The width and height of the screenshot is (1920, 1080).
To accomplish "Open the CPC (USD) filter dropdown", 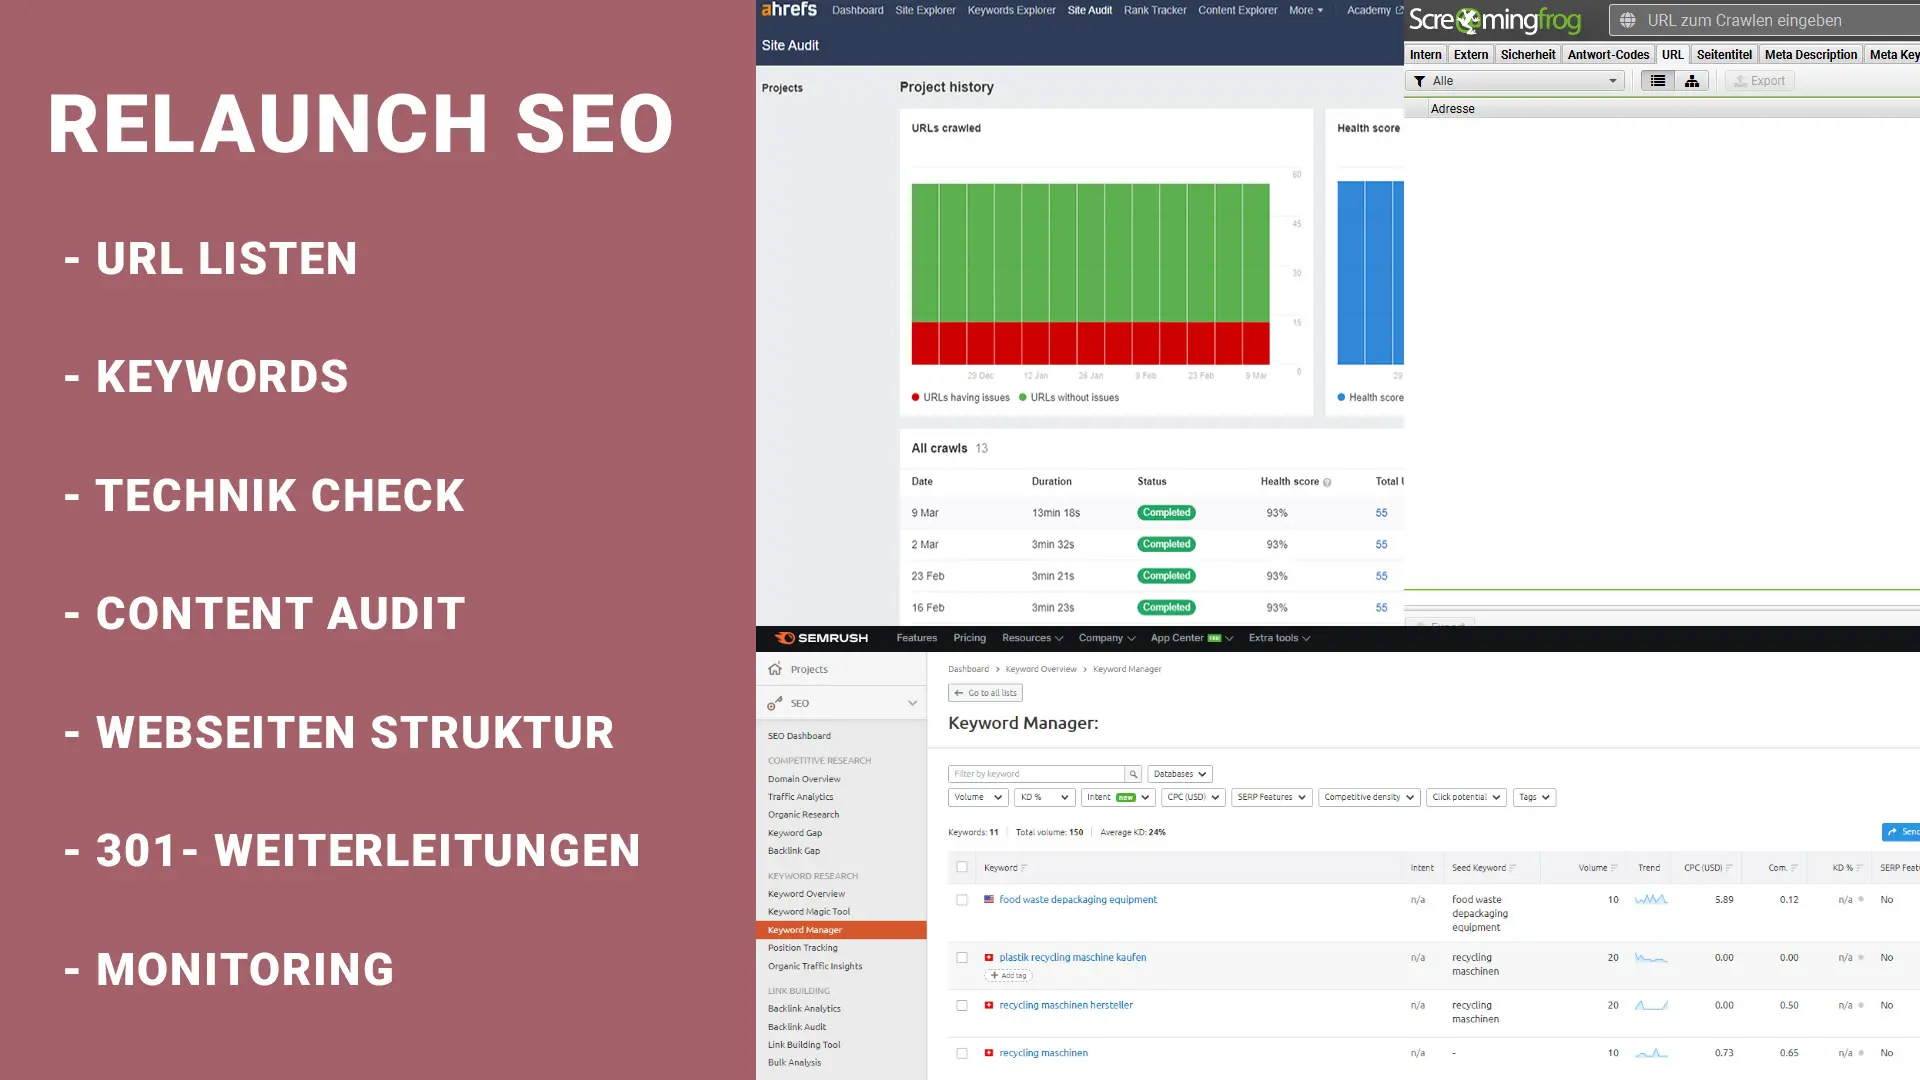I will pyautogui.click(x=1192, y=797).
